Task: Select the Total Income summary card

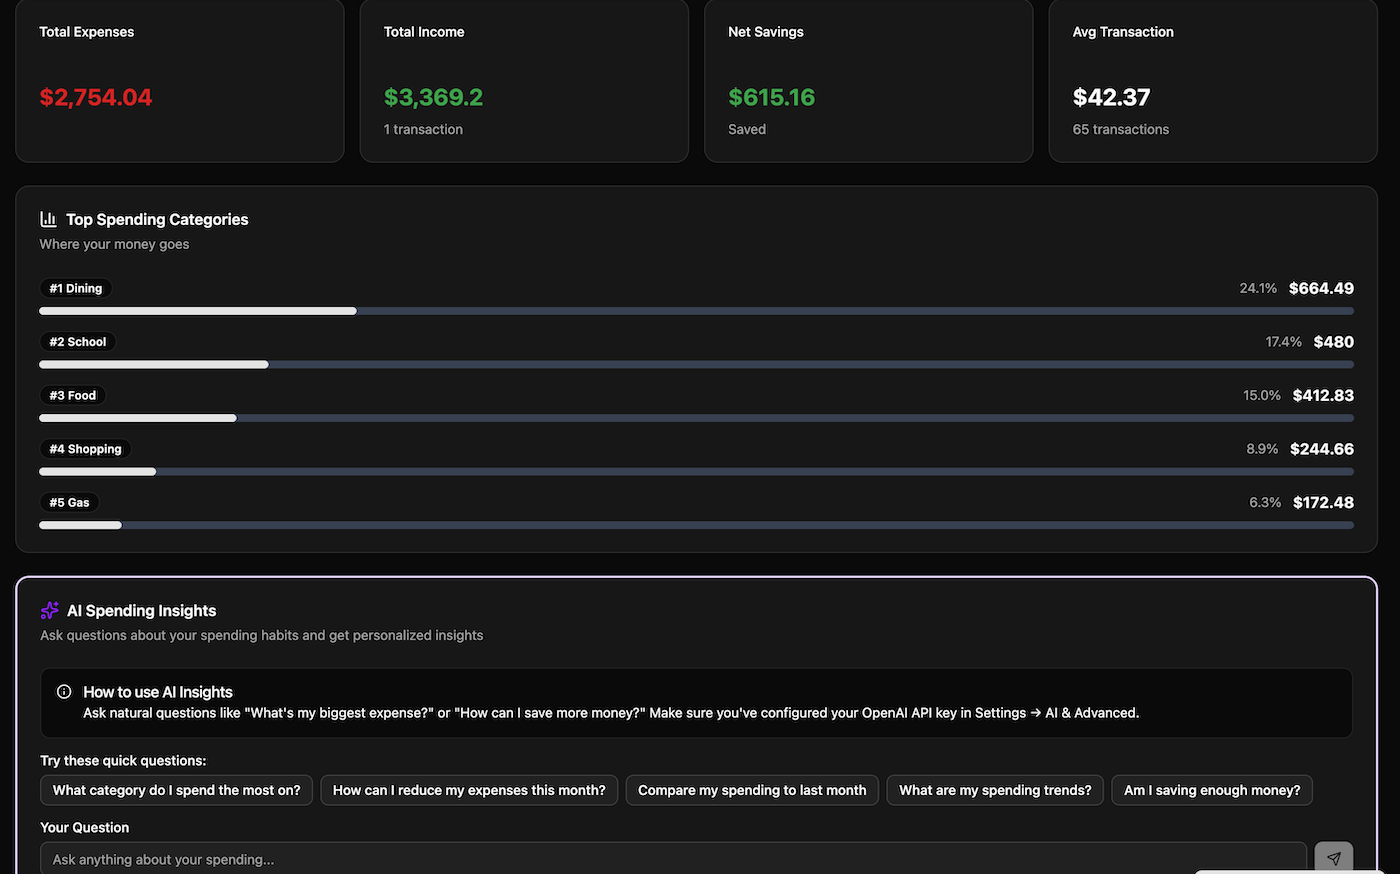Action: pos(523,80)
